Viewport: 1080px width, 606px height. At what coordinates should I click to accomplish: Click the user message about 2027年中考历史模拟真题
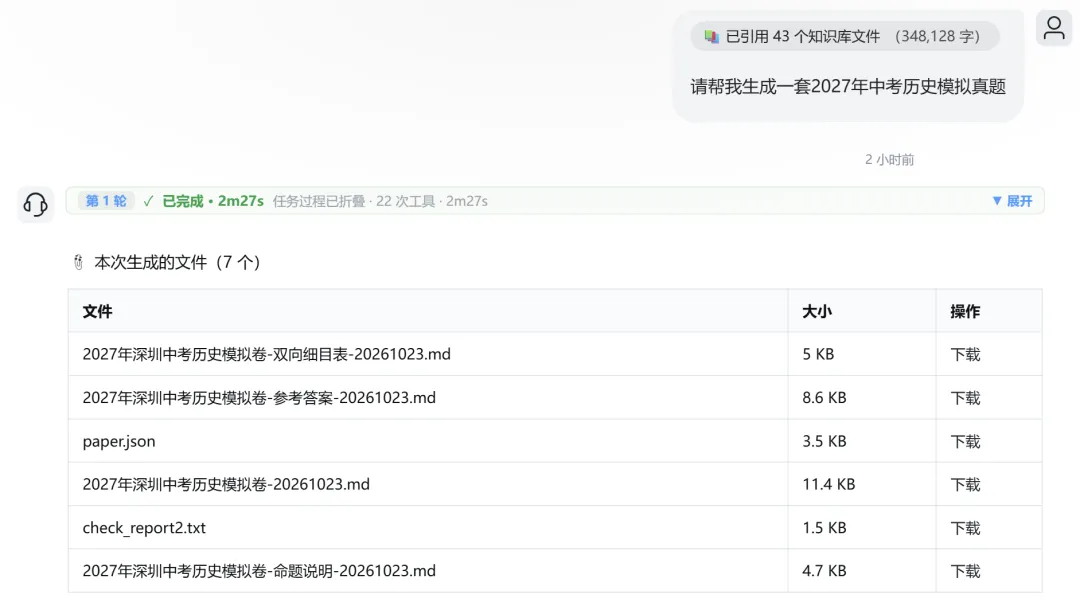[848, 87]
